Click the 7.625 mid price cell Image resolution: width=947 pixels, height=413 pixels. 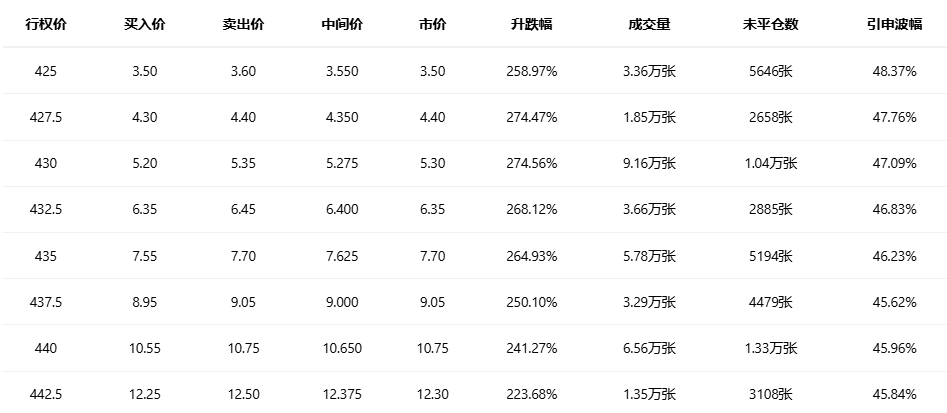pyautogui.click(x=342, y=256)
